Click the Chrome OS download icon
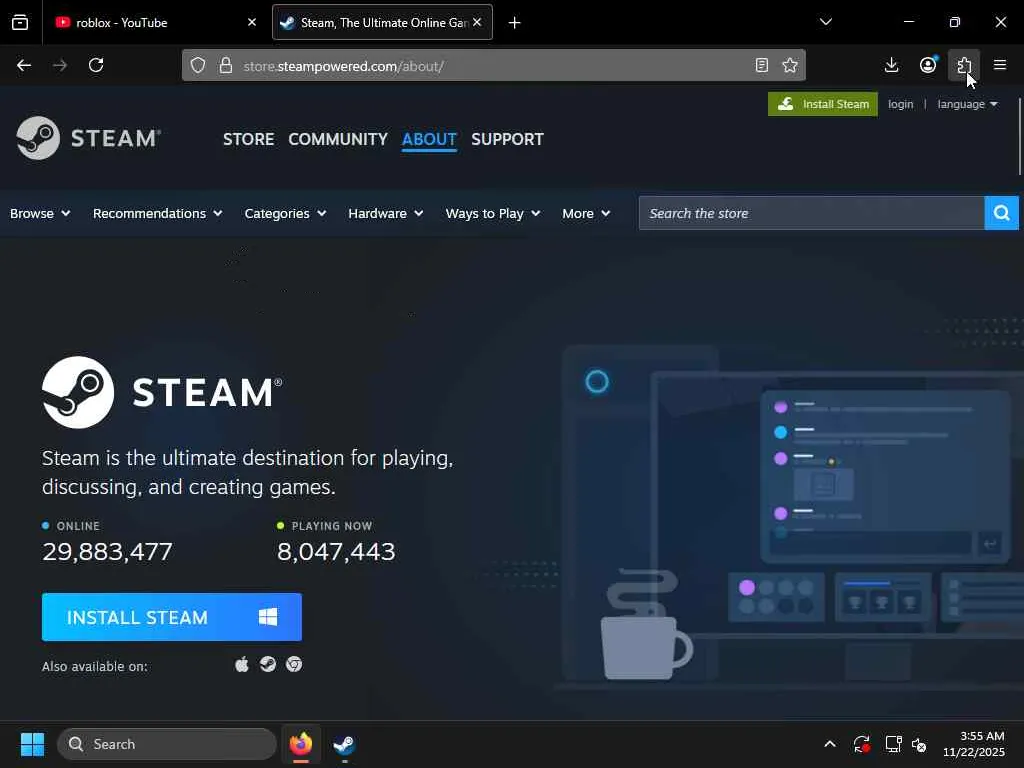1024x768 pixels. [x=294, y=665]
